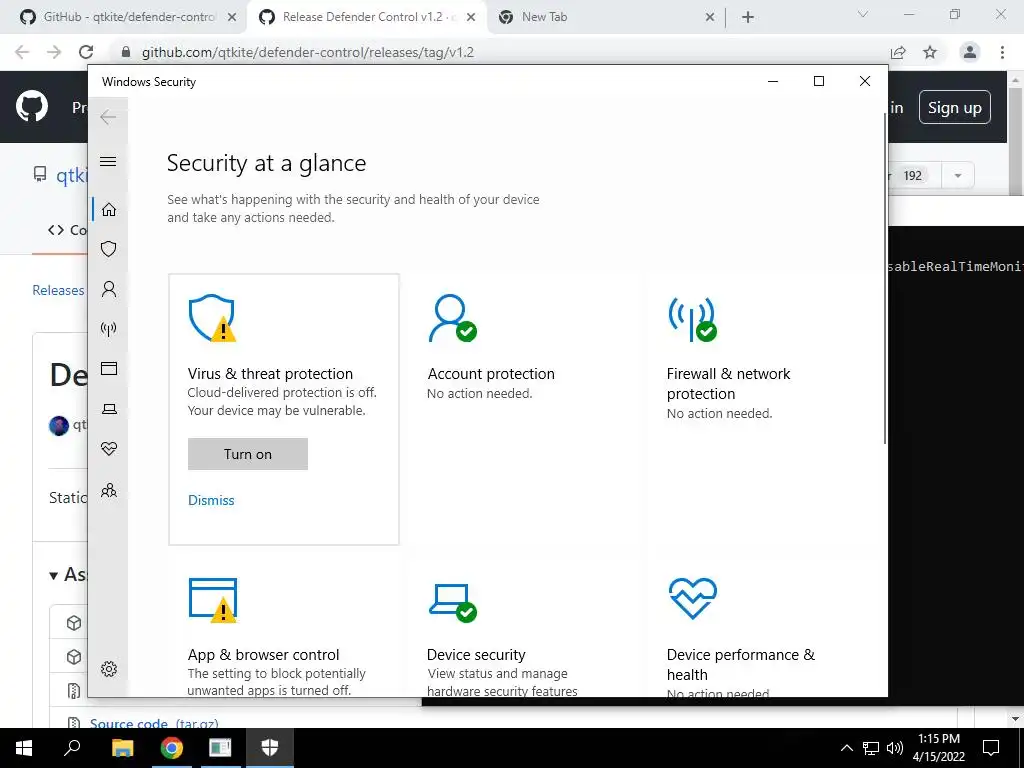
Task: Click the back arrow in Windows Security
Action: 108,117
